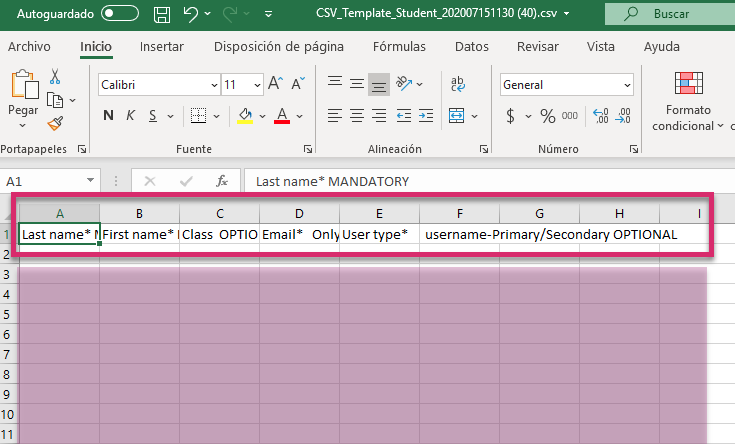Viewport: 735px width, 444px height.
Task: Click the Save floppy disk icon
Action: [x=162, y=14]
